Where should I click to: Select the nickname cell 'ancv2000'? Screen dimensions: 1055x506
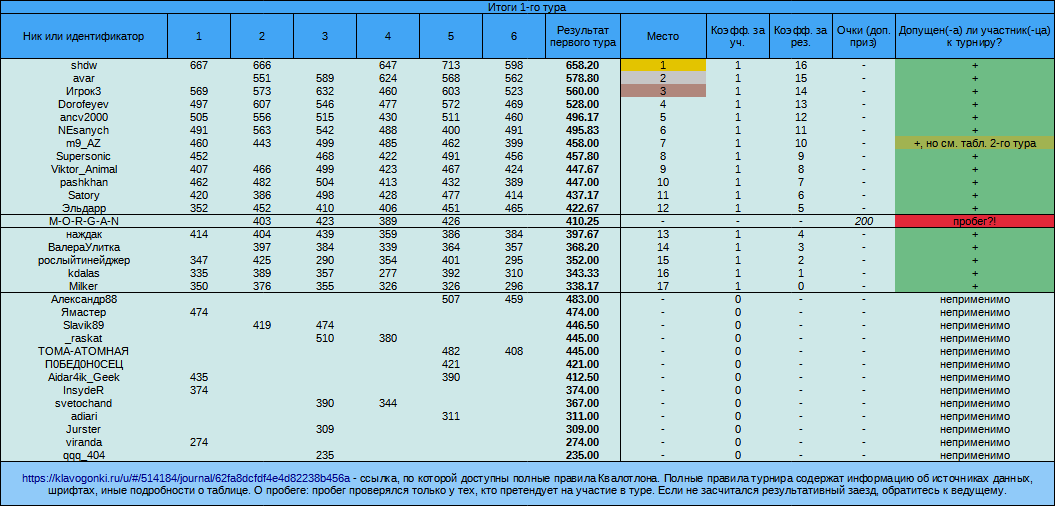(x=83, y=117)
